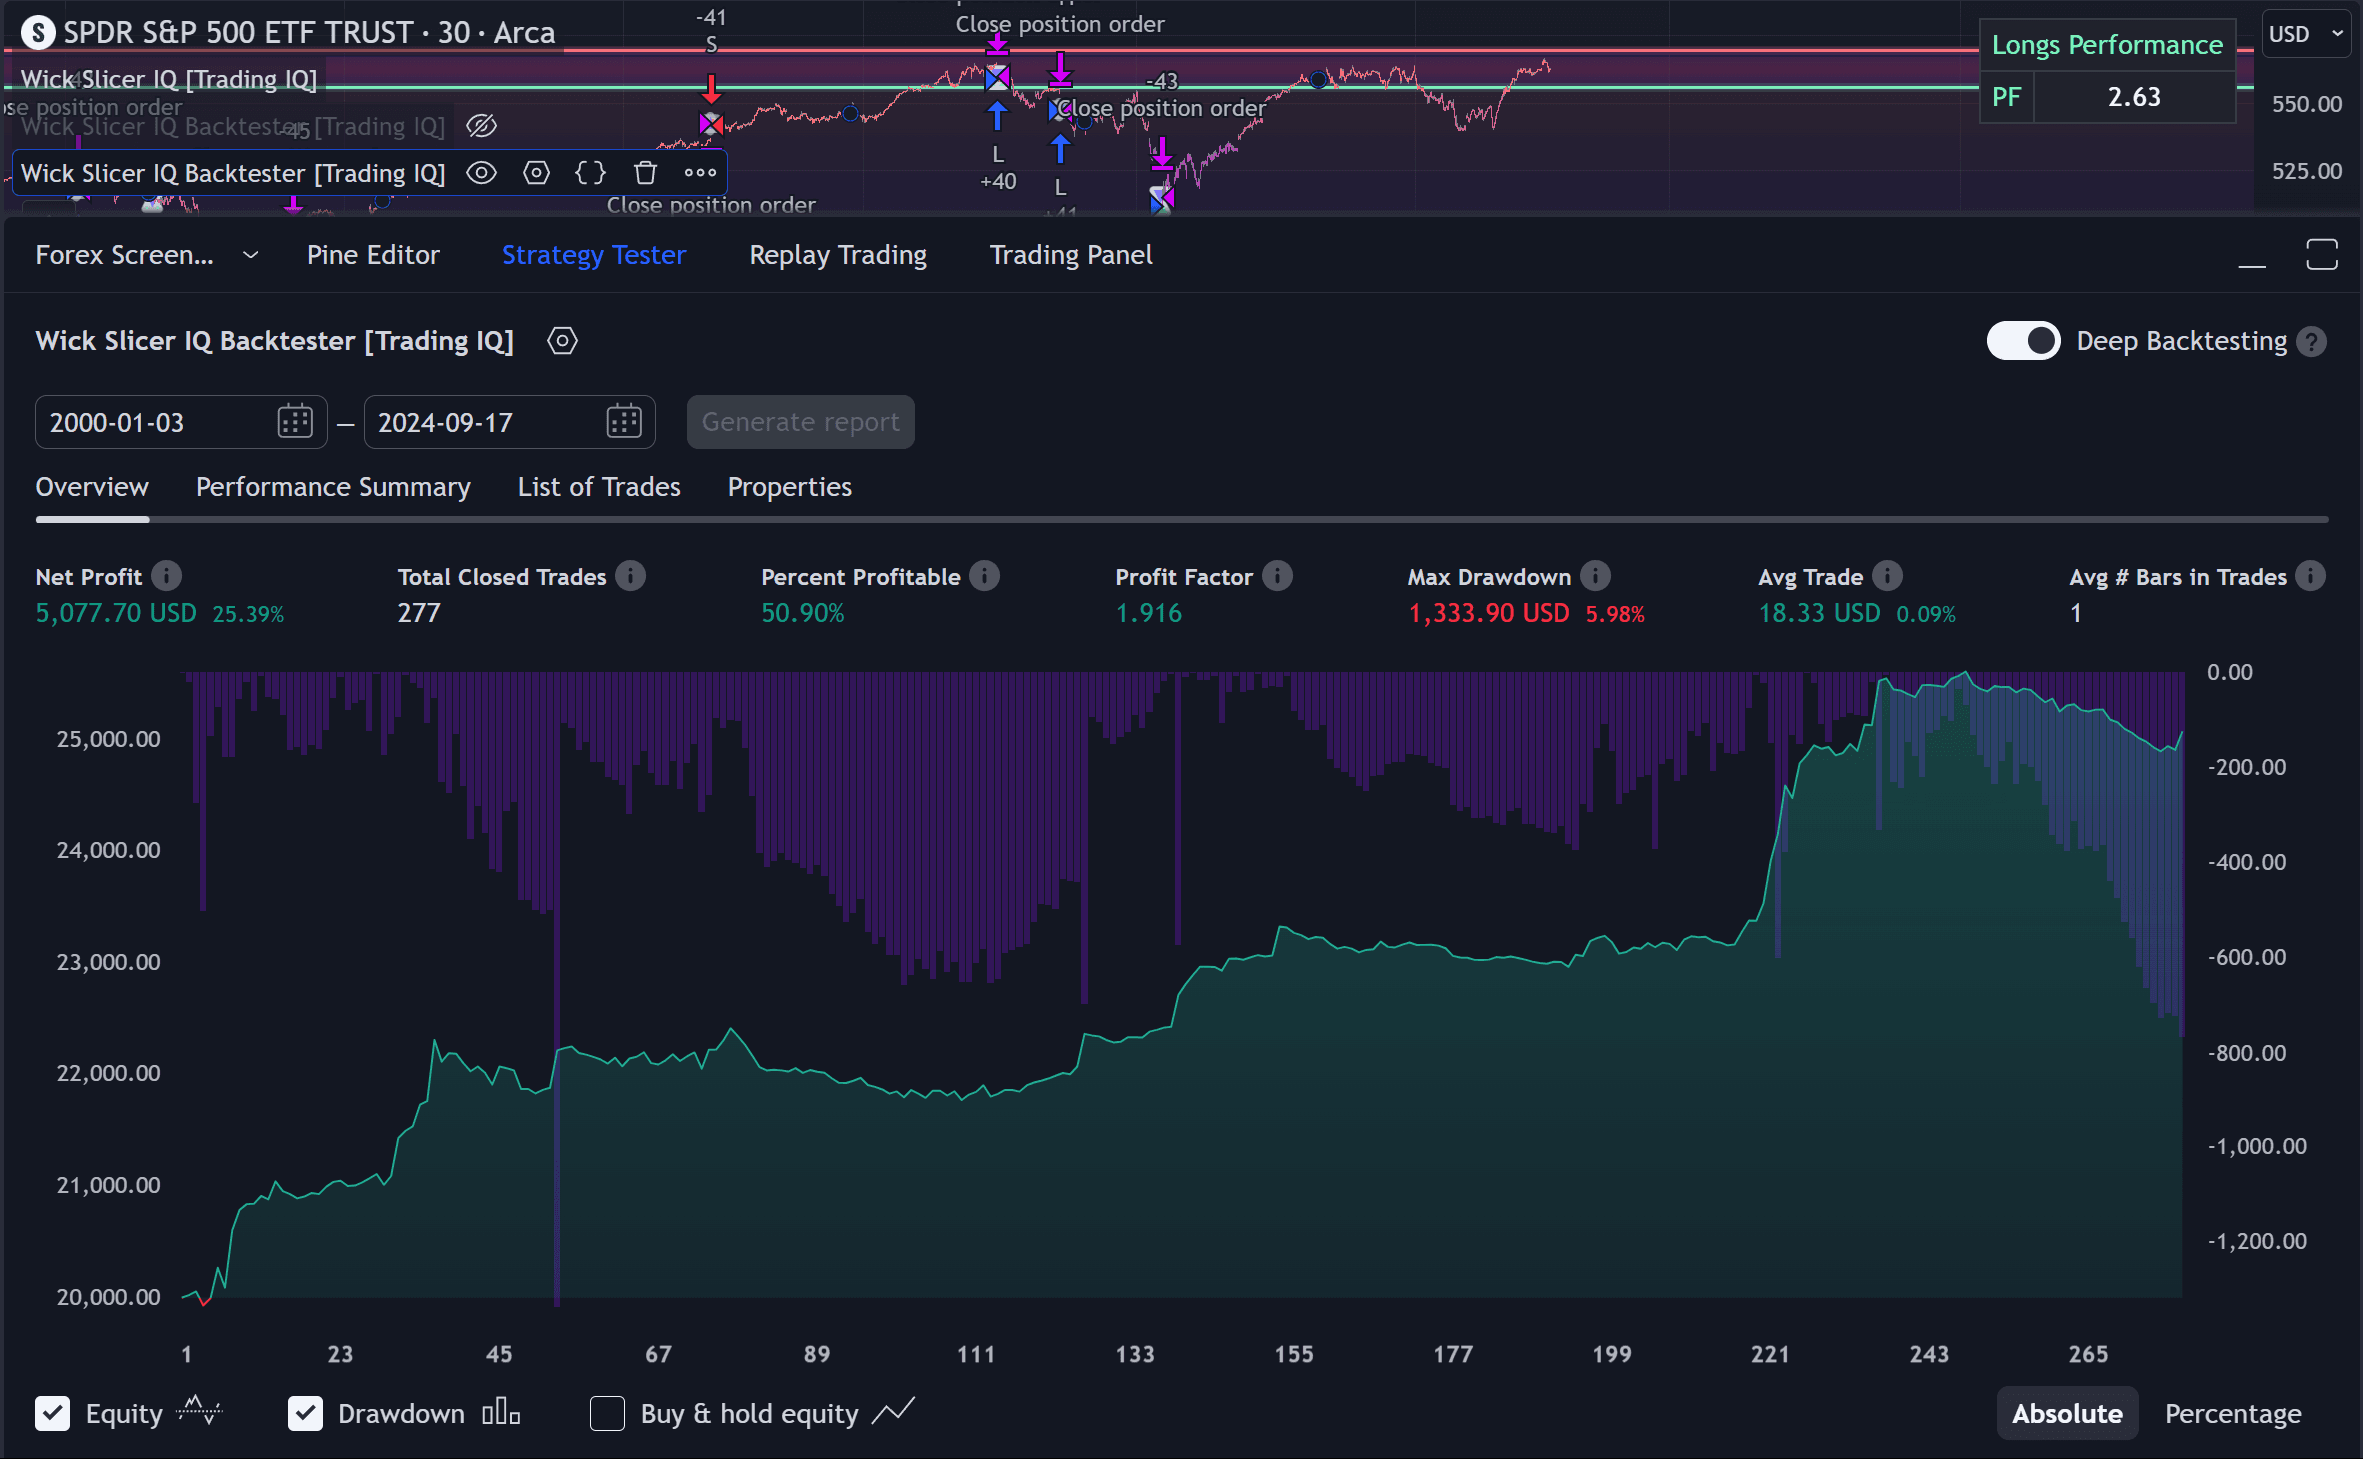Open legend settings icon for Wick Slicer Backtester
The width and height of the screenshot is (2363, 1459).
(x=536, y=173)
